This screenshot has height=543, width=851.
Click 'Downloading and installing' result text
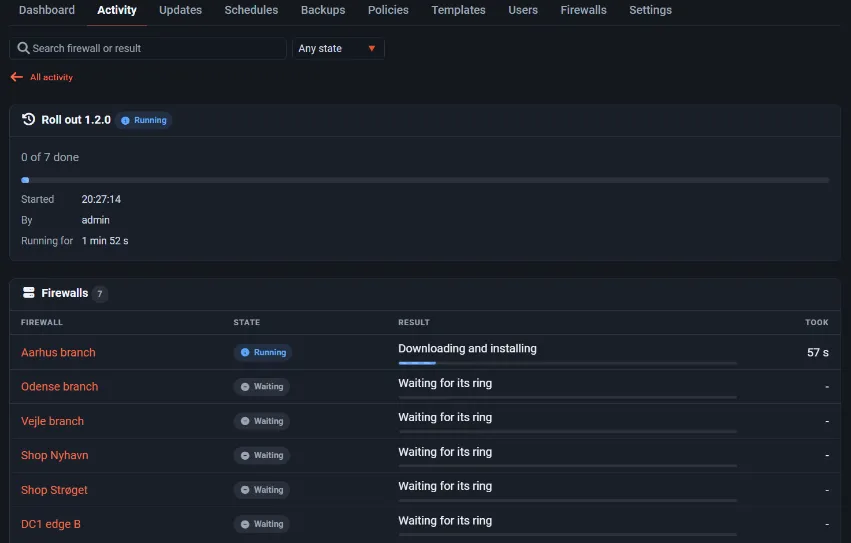tap(467, 349)
